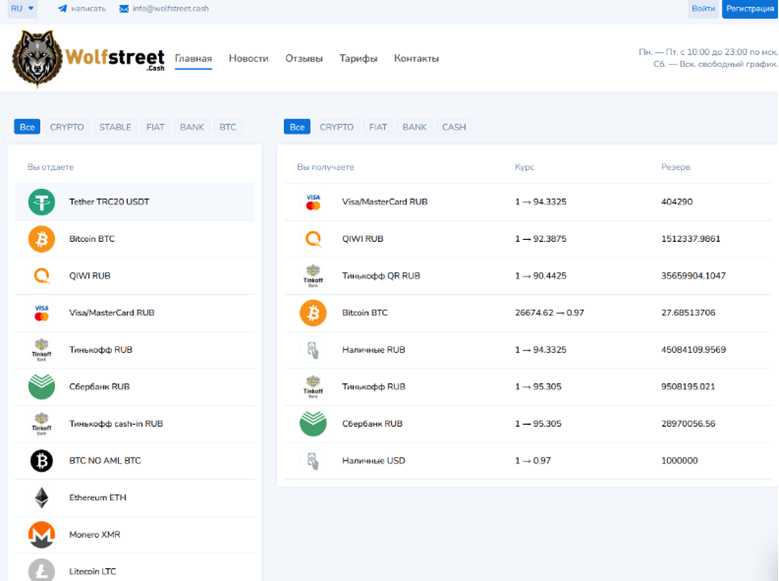
Task: Click the Ethereum ETH diamond icon
Action: click(x=42, y=498)
